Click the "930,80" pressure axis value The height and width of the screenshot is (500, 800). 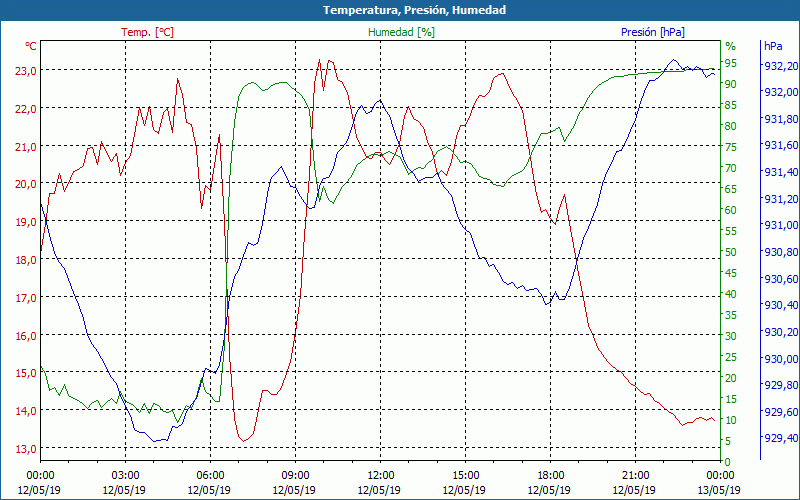[779, 252]
